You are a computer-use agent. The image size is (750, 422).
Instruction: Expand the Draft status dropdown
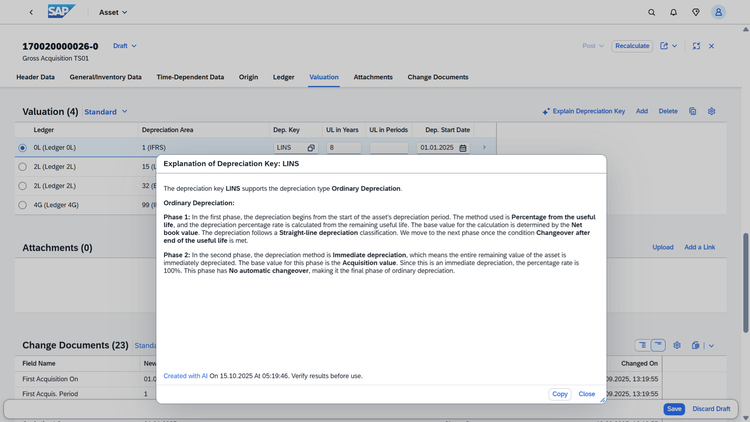[x=124, y=46]
